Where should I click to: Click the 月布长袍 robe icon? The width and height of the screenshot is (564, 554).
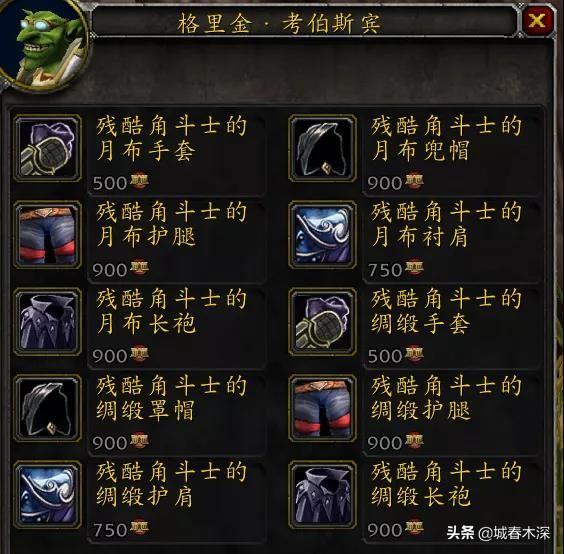47,322
